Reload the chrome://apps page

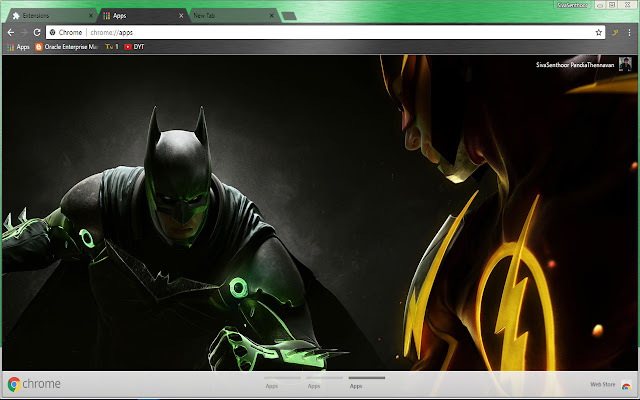(37, 32)
